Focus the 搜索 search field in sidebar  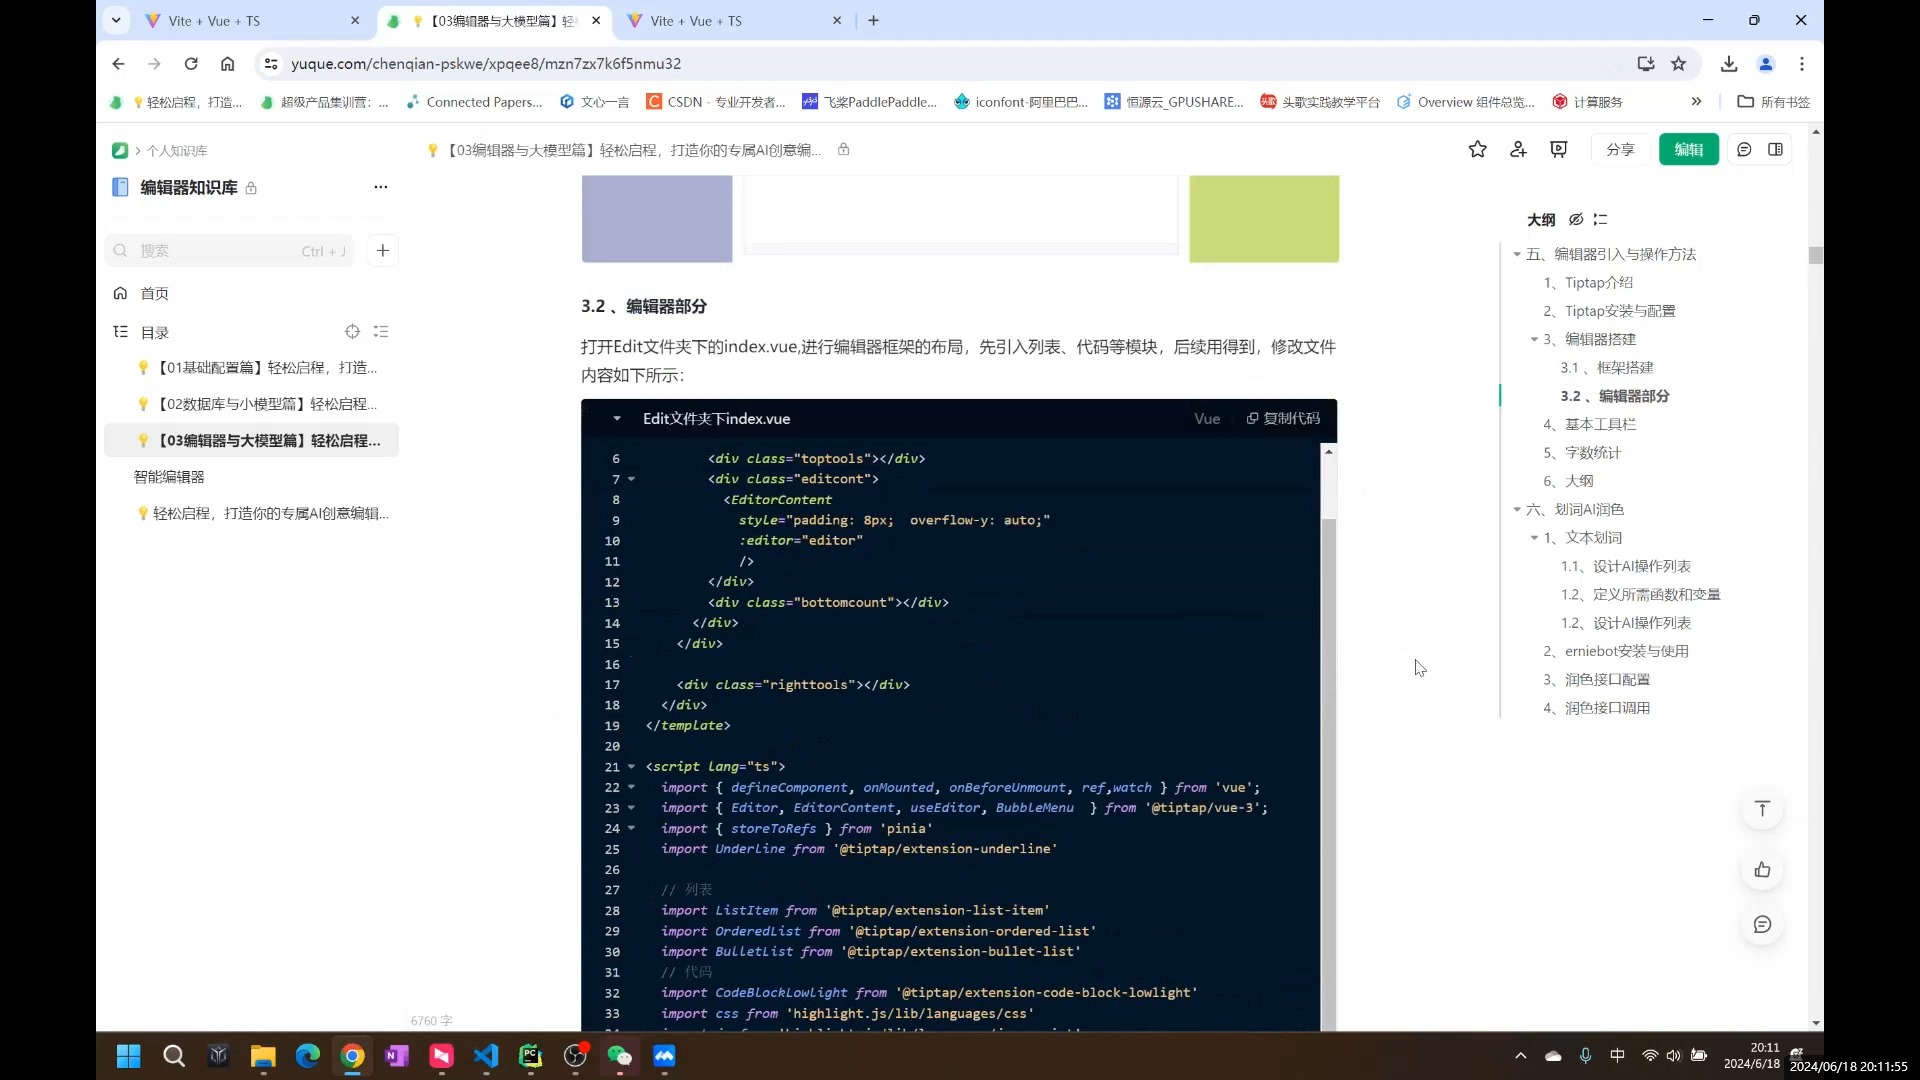tap(229, 251)
